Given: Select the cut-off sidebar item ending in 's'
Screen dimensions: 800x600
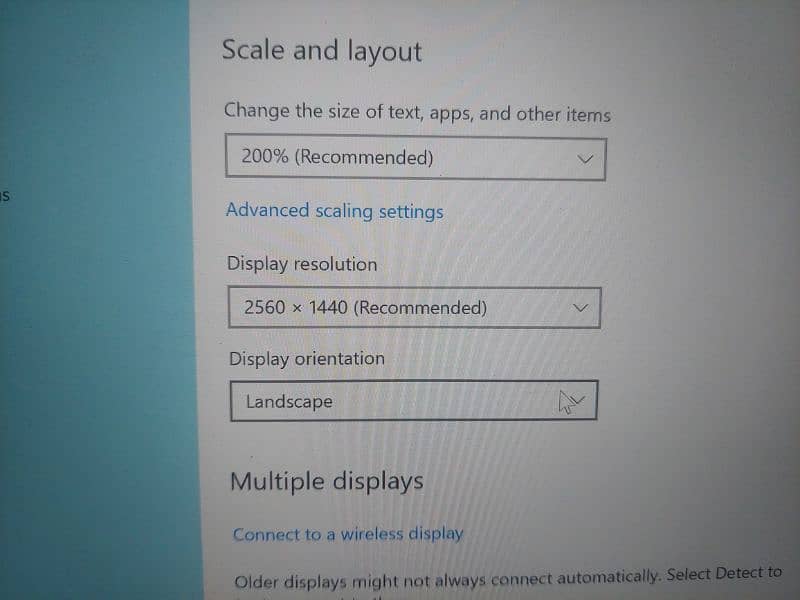Looking at the screenshot, I should 5,195.
